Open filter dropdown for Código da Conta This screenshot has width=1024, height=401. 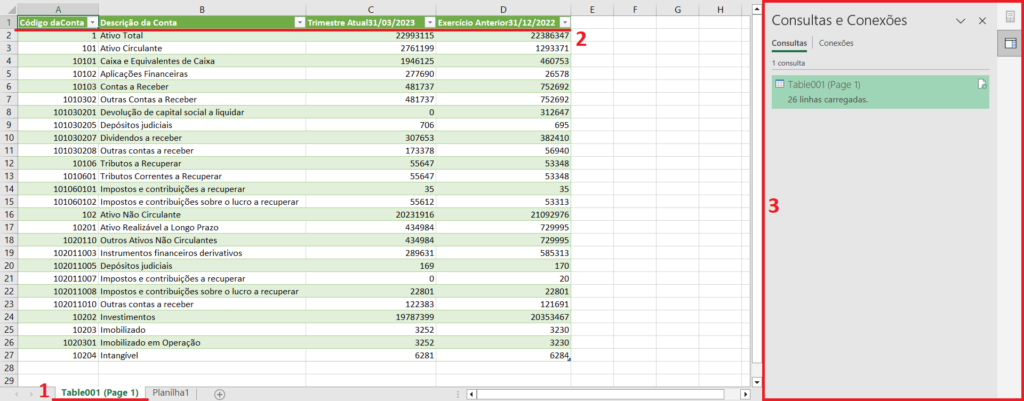tap(93, 22)
